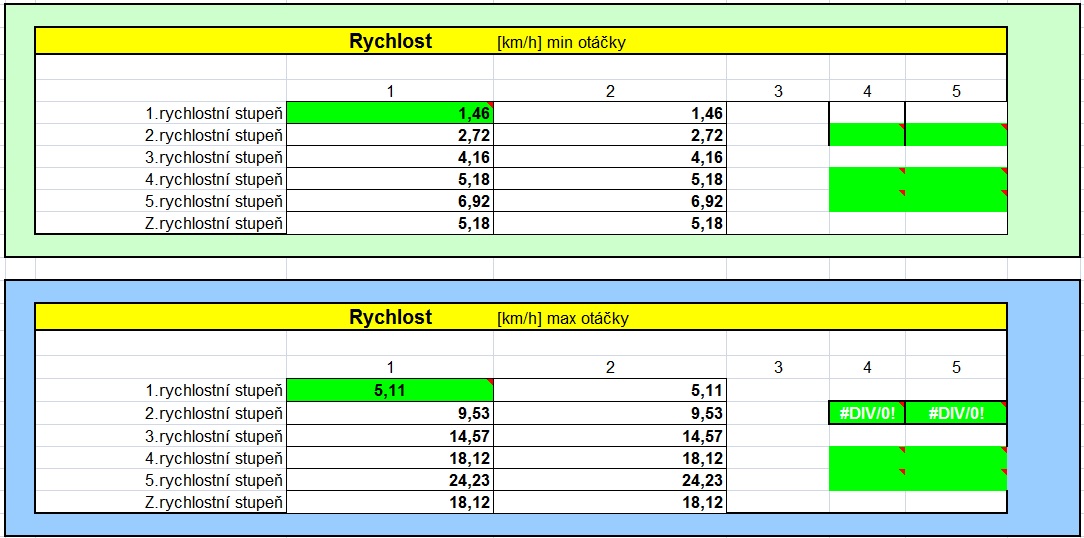Select '4.rychlostní stupeň' label in max otáčky table
1084x538 pixels.
(214, 457)
